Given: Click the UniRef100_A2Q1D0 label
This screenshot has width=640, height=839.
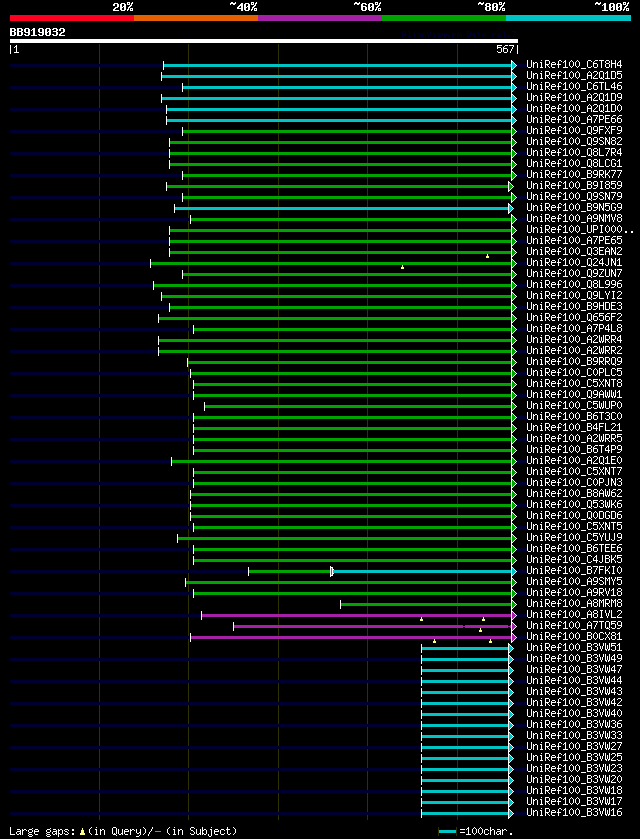Looking at the screenshot, I should (x=574, y=109).
